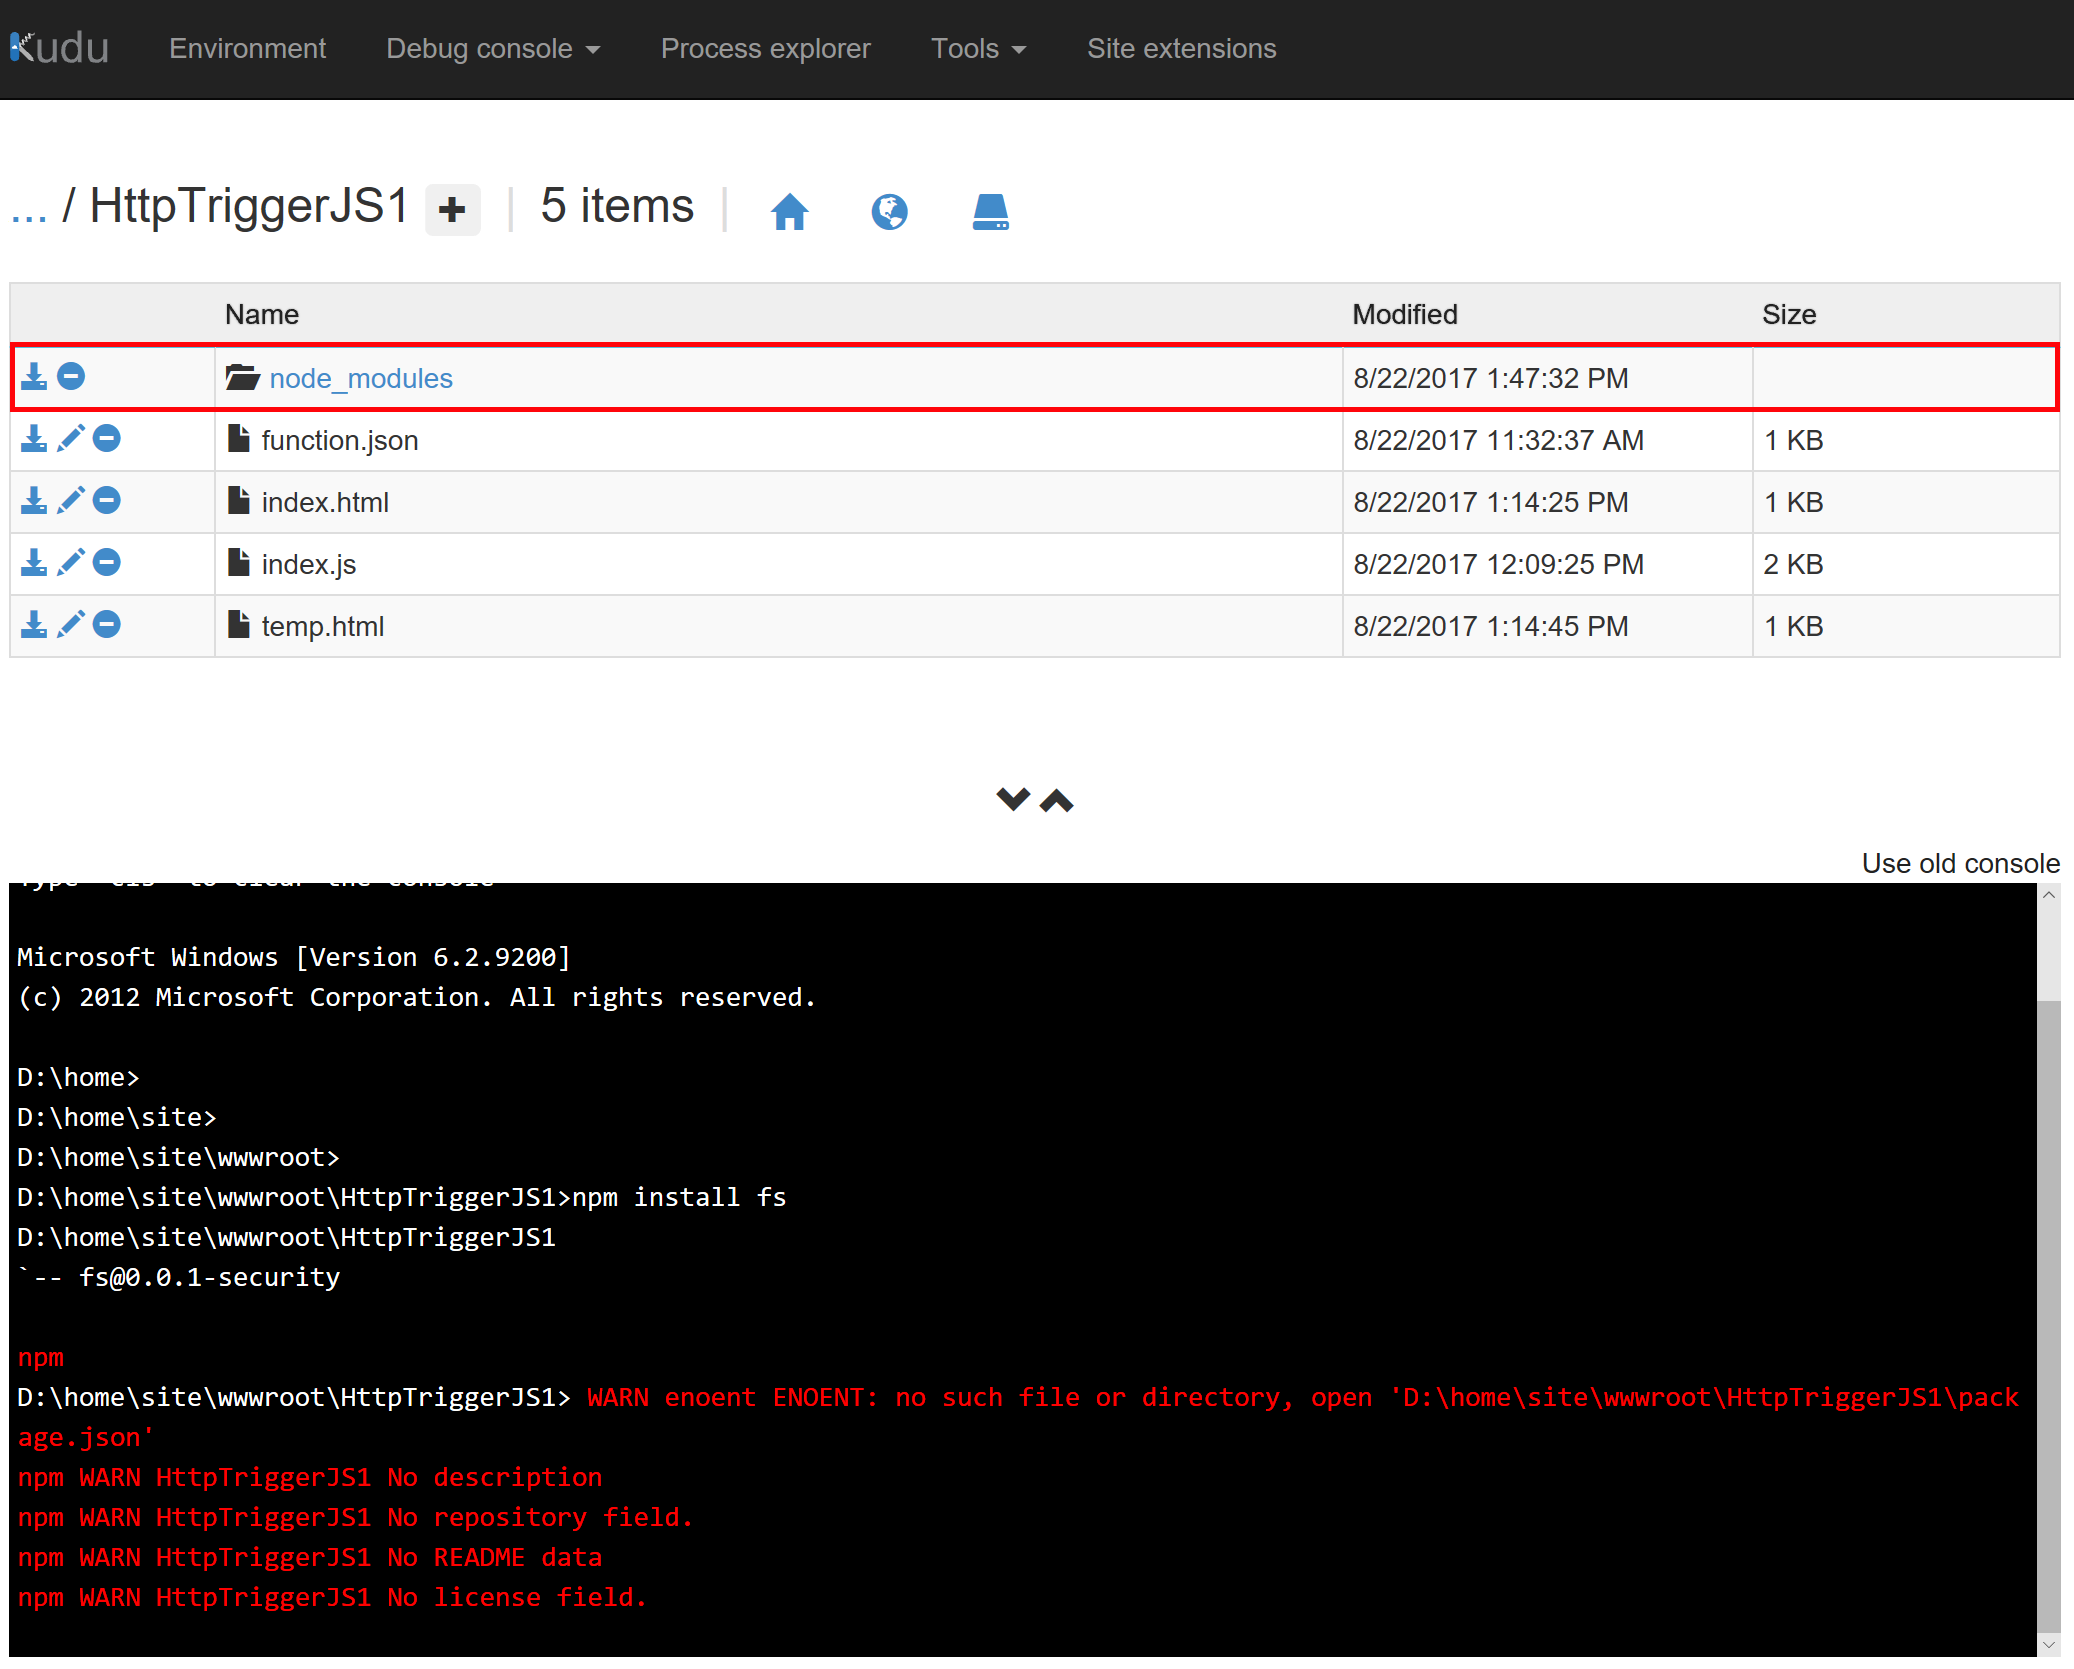Click the fs@0.0.1-security console line
Image resolution: width=2074 pixels, height=1669 pixels.
[179, 1277]
